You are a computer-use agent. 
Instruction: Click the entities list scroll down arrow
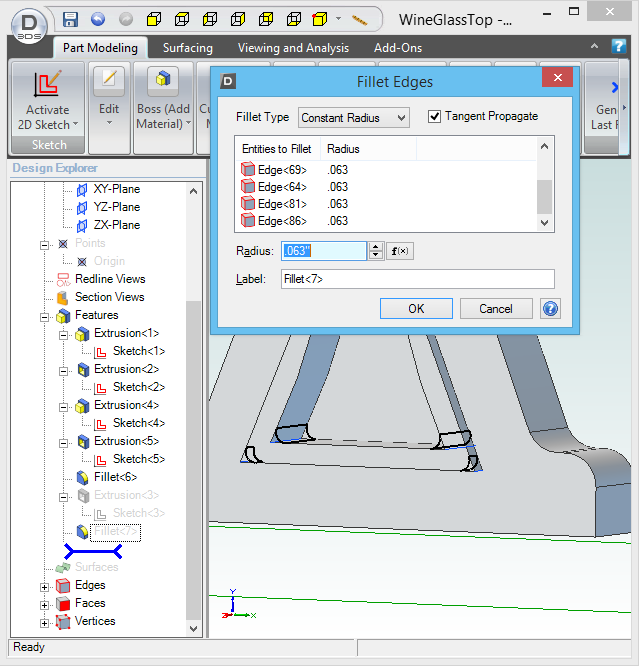pos(545,223)
